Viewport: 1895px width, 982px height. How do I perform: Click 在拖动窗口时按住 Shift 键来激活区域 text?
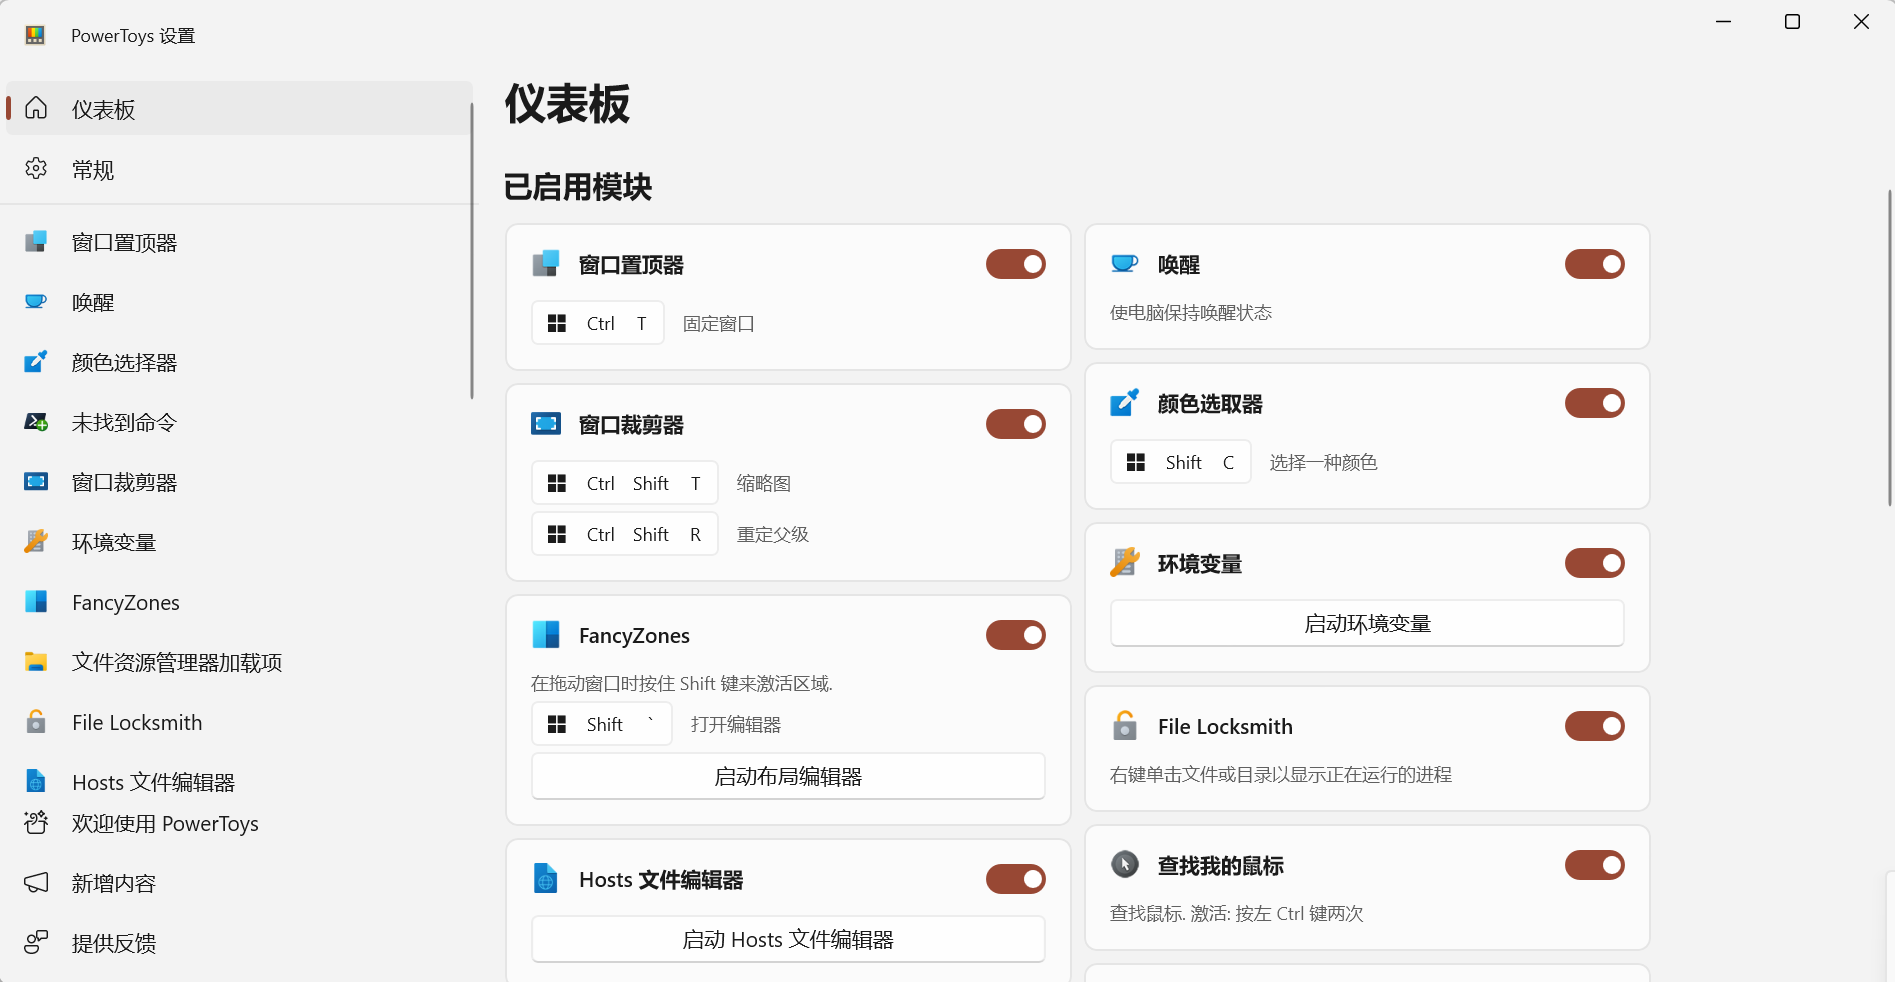682,683
